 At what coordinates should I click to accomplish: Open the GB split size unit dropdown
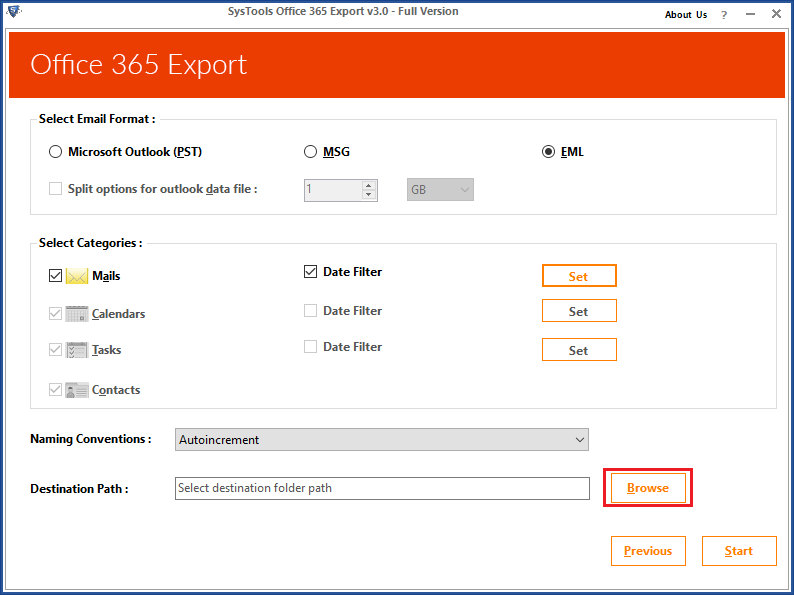pos(440,190)
